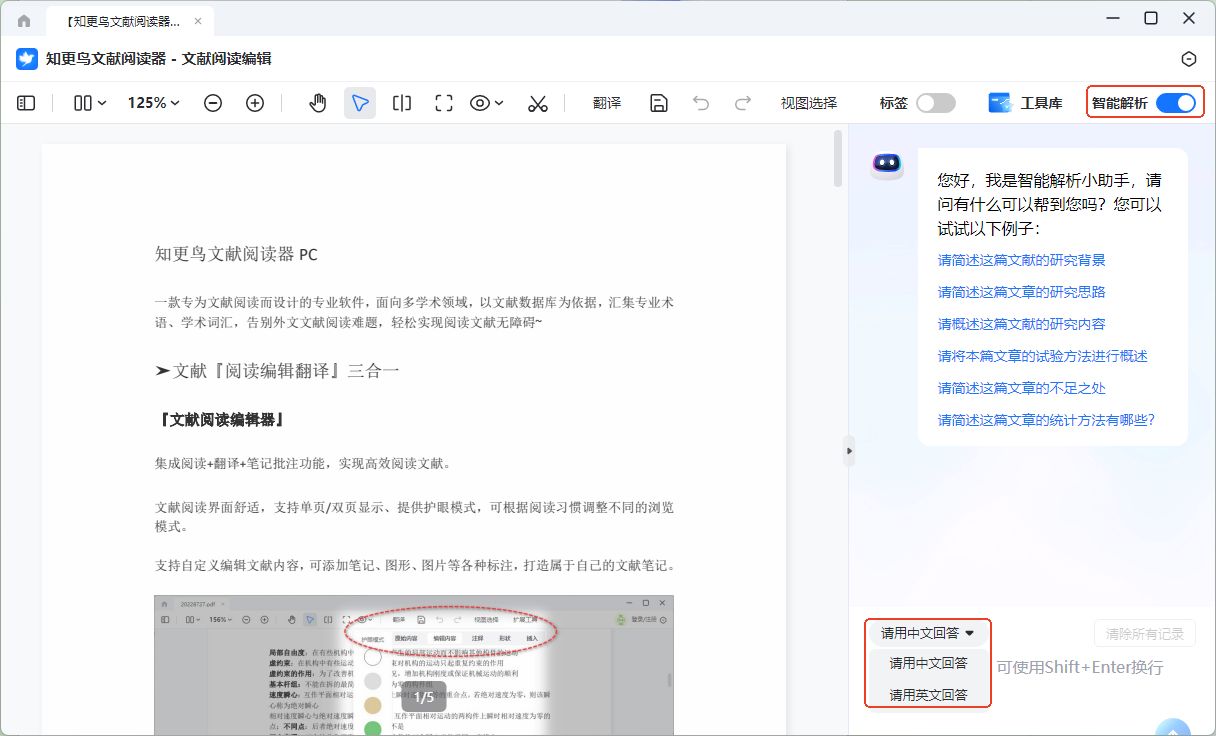
Task: Save the document with disk icon
Action: click(x=659, y=103)
